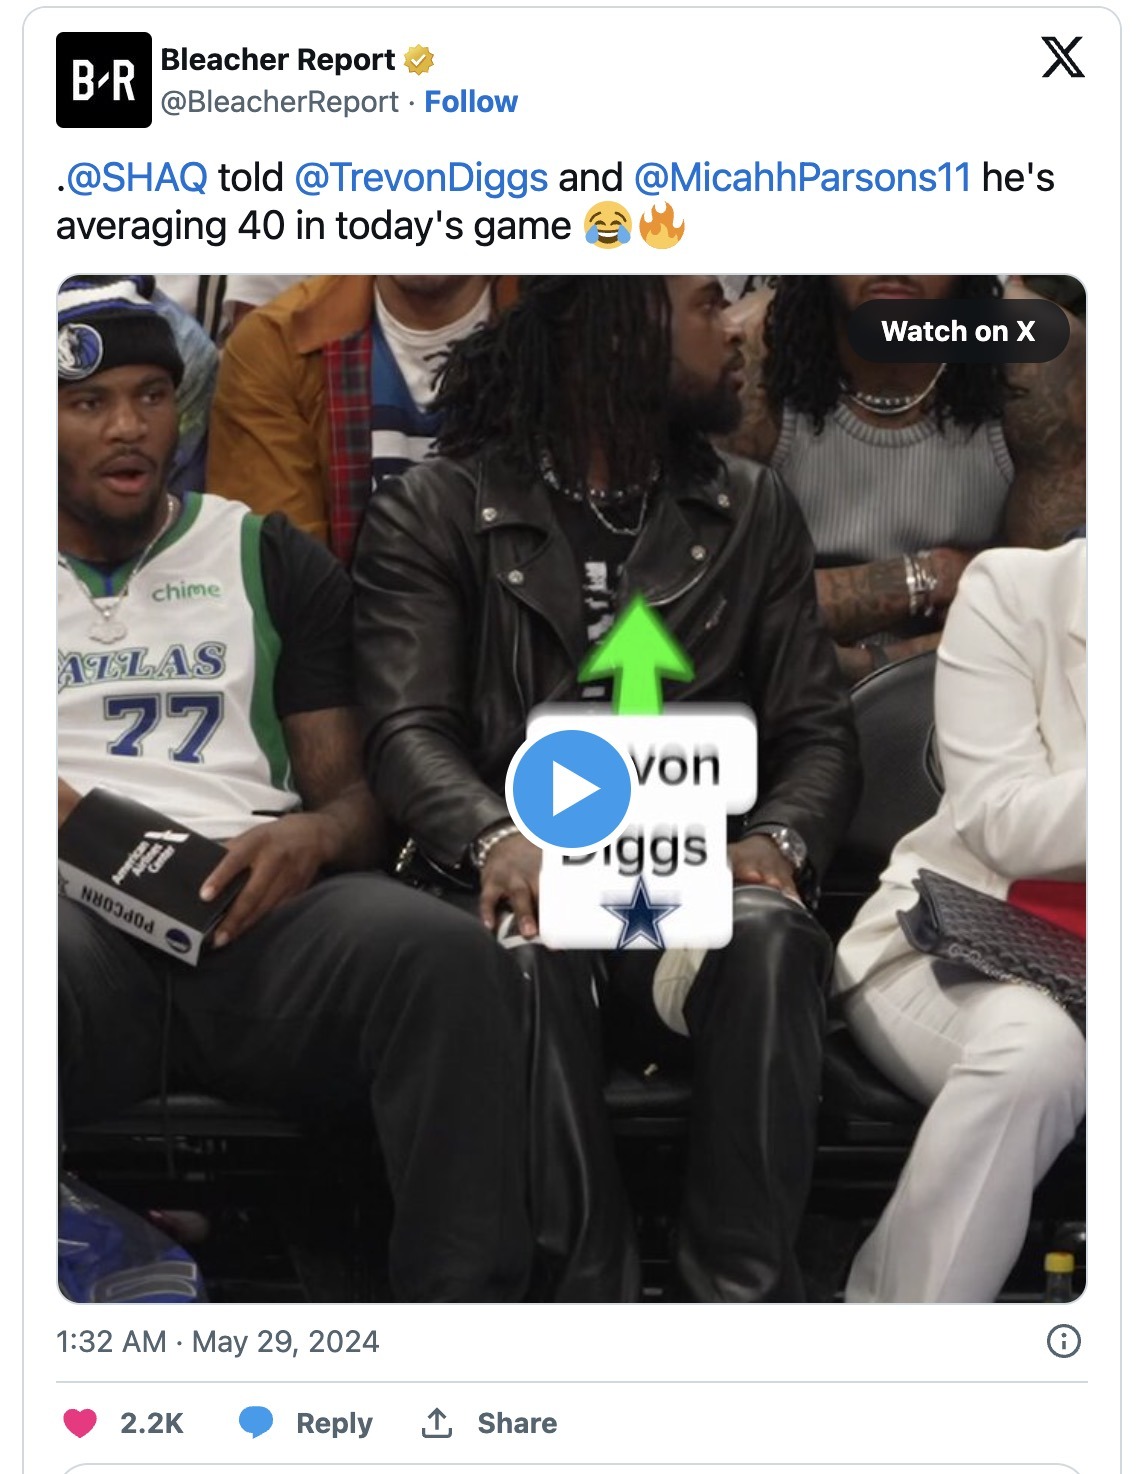
Task: Click the Share text label
Action: click(x=517, y=1423)
